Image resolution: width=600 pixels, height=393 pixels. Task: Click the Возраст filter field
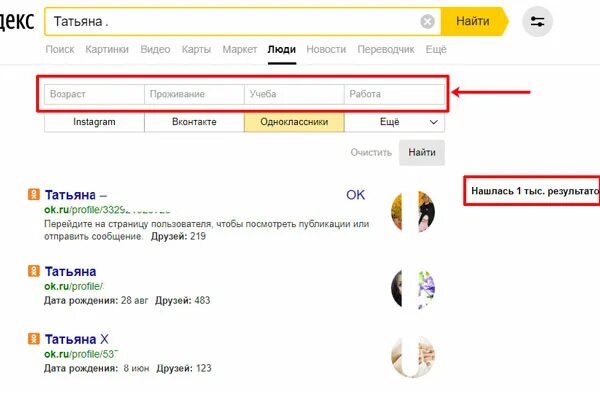pos(95,94)
